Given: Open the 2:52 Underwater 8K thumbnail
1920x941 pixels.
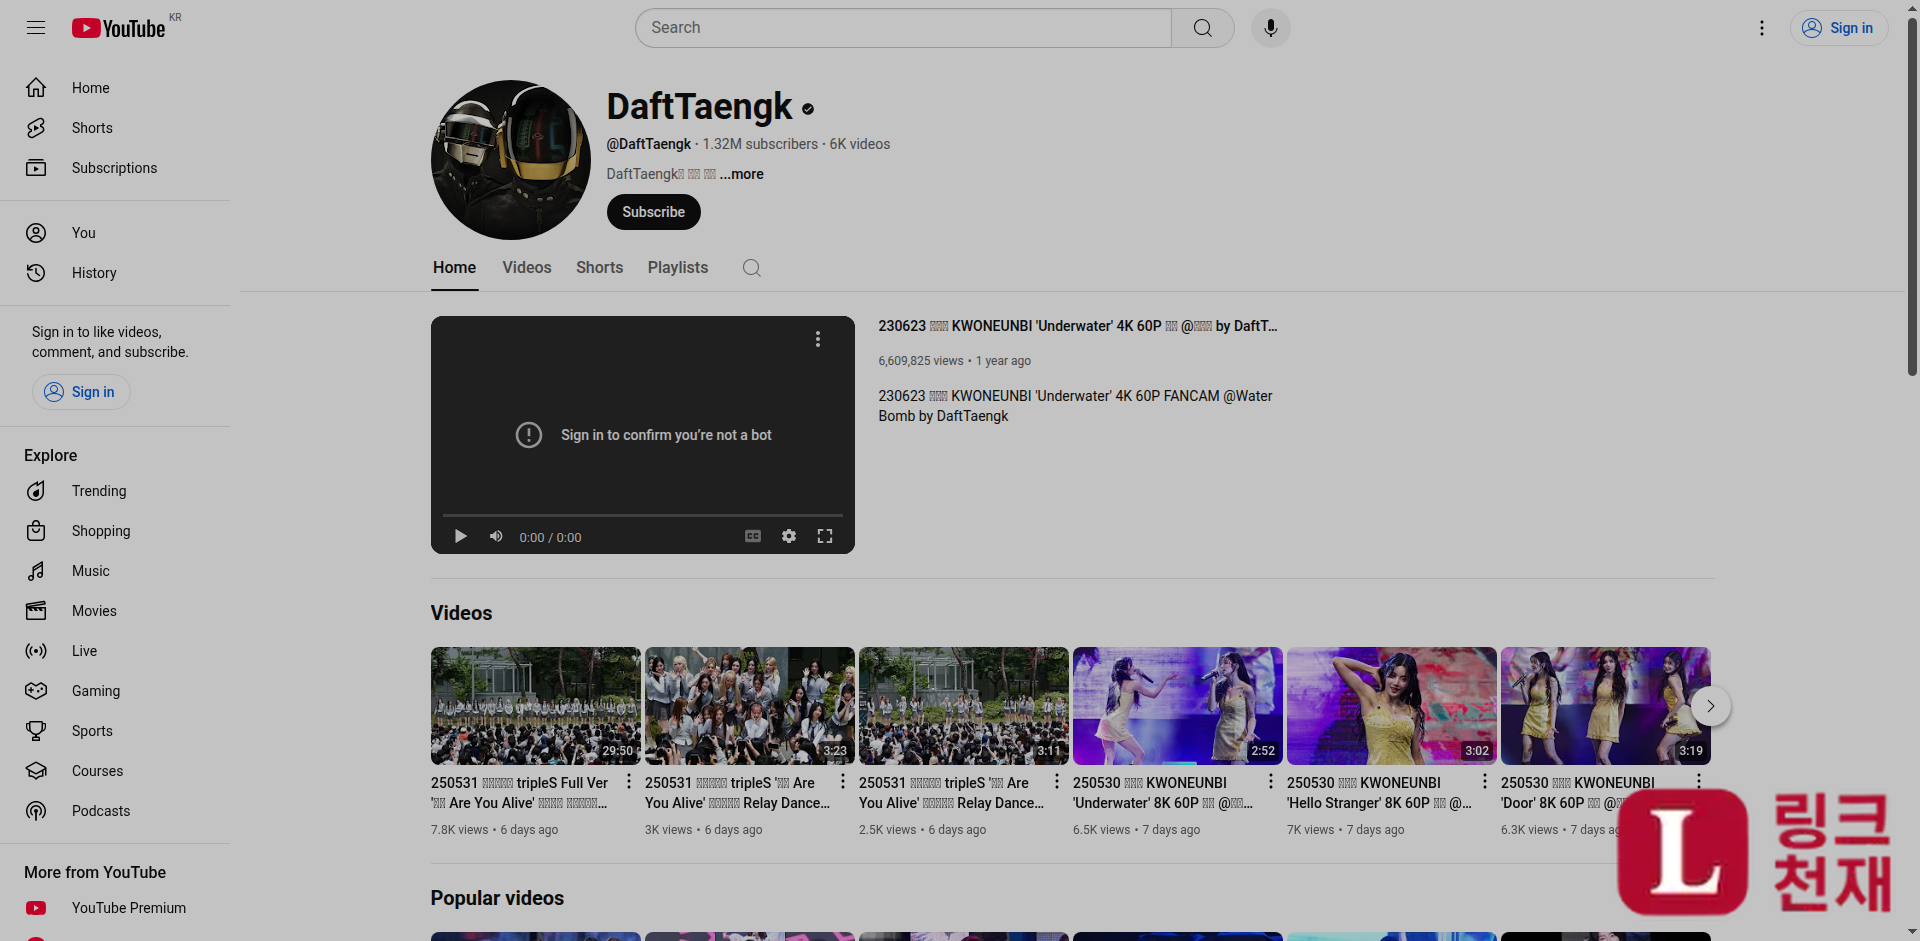Looking at the screenshot, I should coord(1178,706).
